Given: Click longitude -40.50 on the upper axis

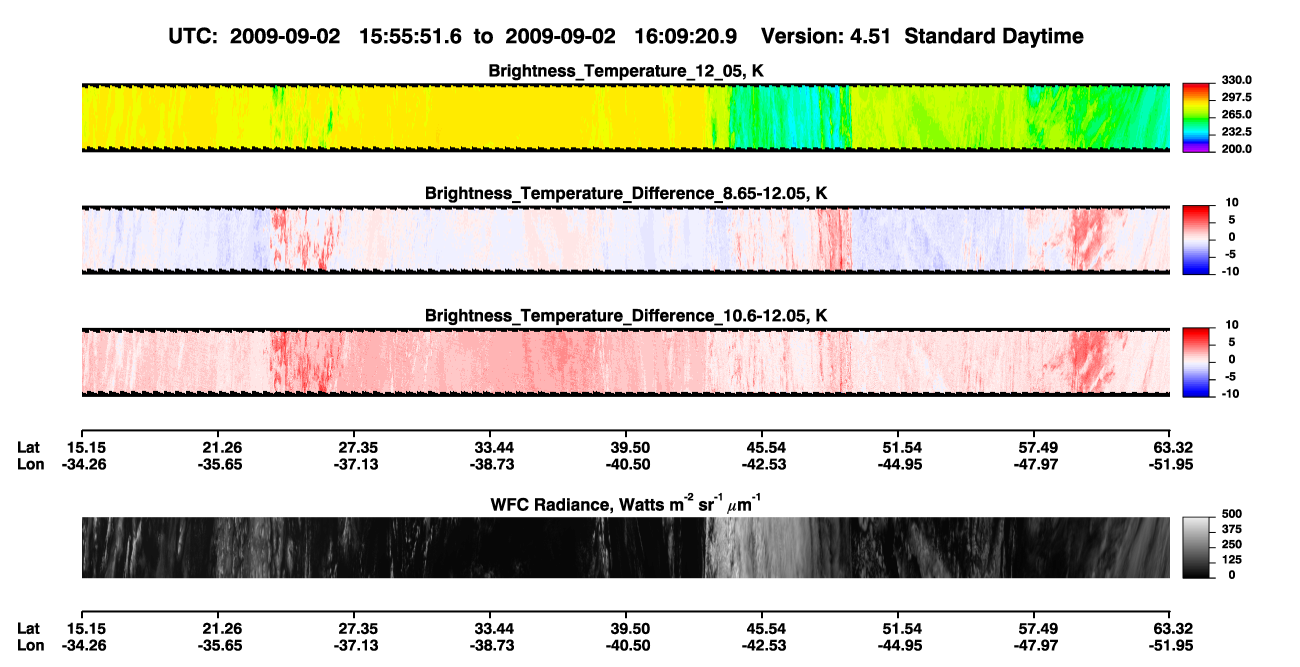Looking at the screenshot, I should (626, 464).
